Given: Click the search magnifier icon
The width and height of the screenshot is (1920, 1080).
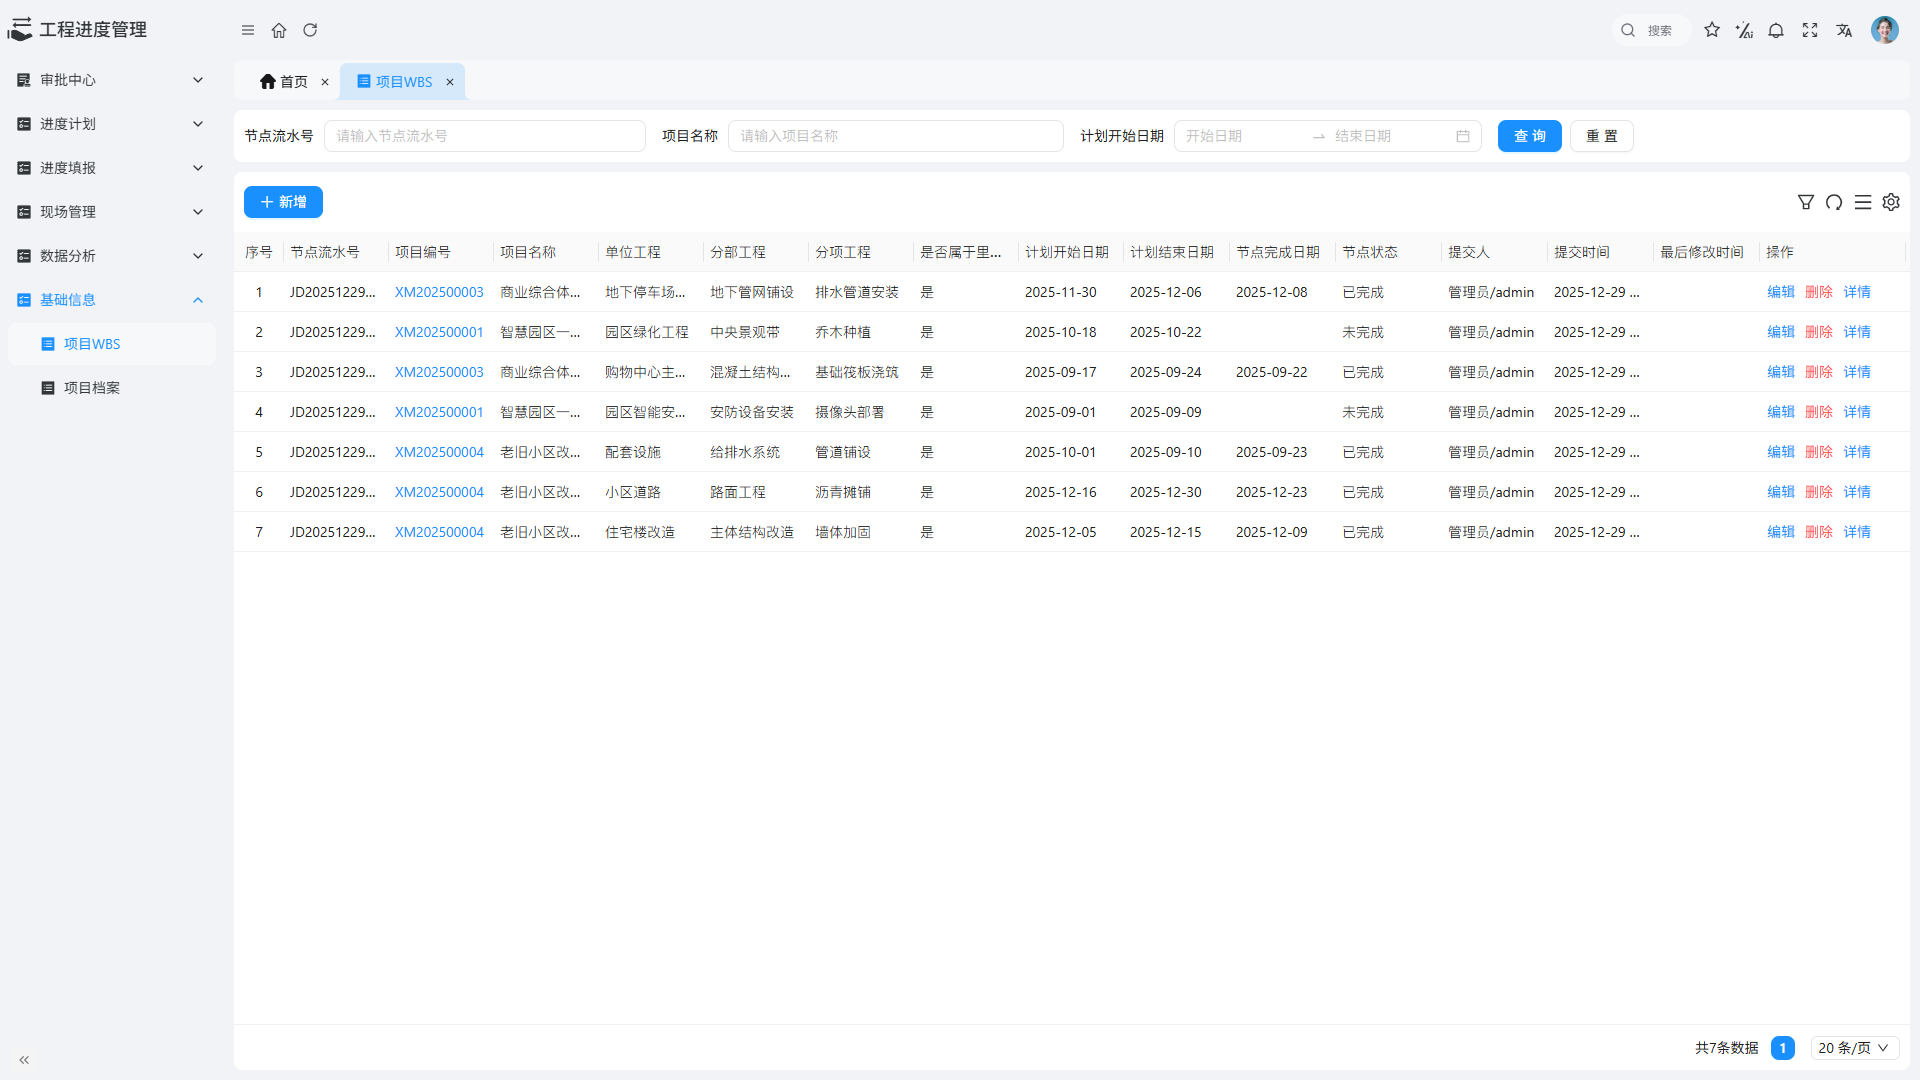Looking at the screenshot, I should pos(1628,30).
